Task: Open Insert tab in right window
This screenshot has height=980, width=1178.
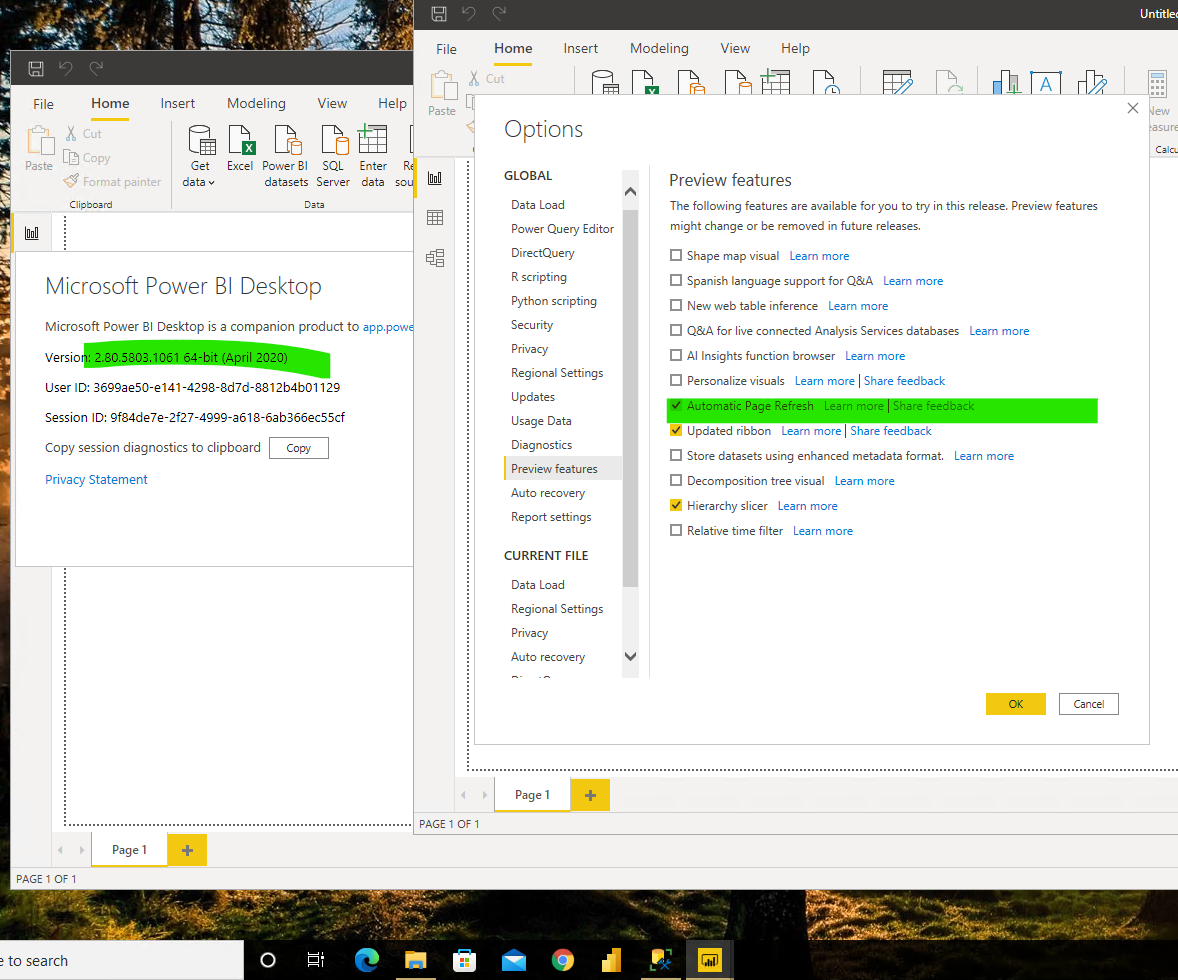Action: (x=581, y=48)
